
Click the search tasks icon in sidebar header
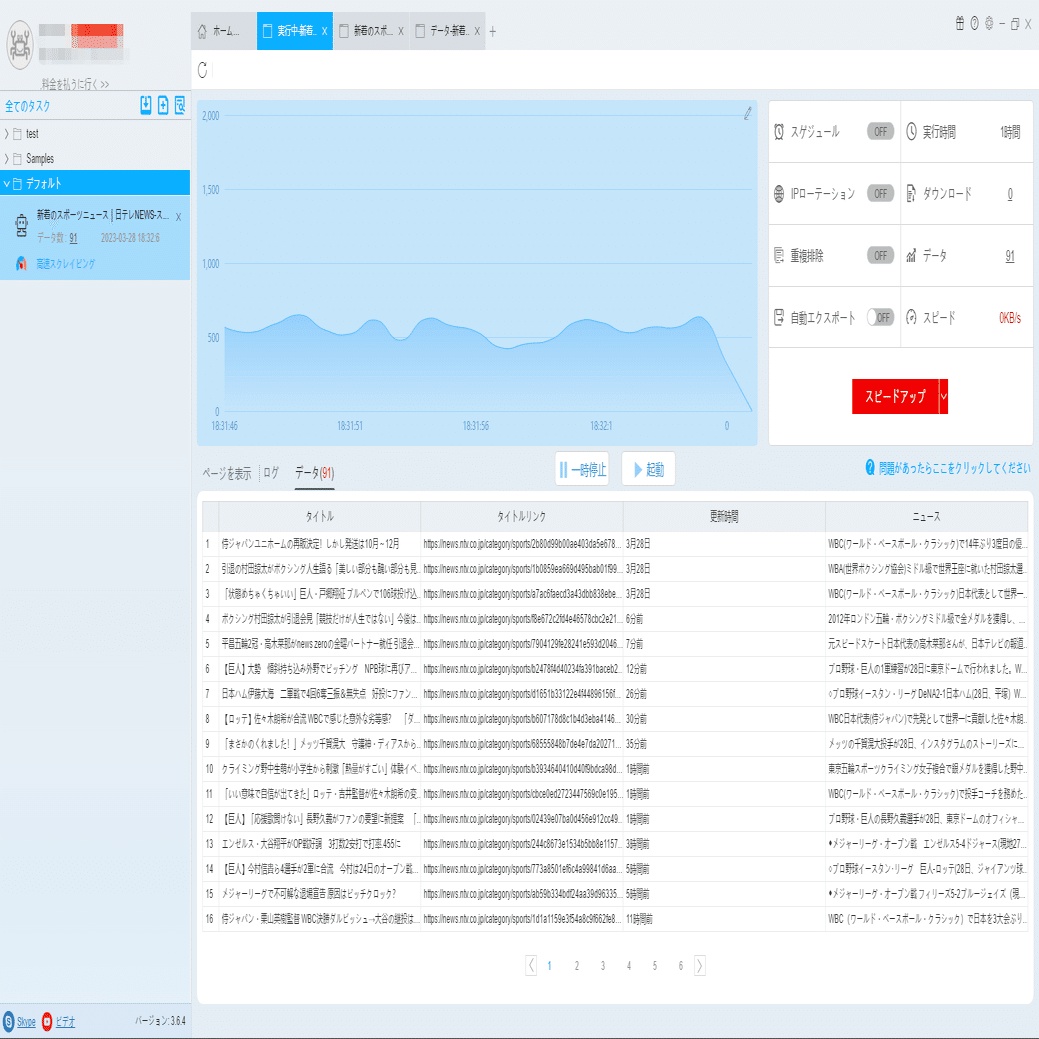[180, 105]
